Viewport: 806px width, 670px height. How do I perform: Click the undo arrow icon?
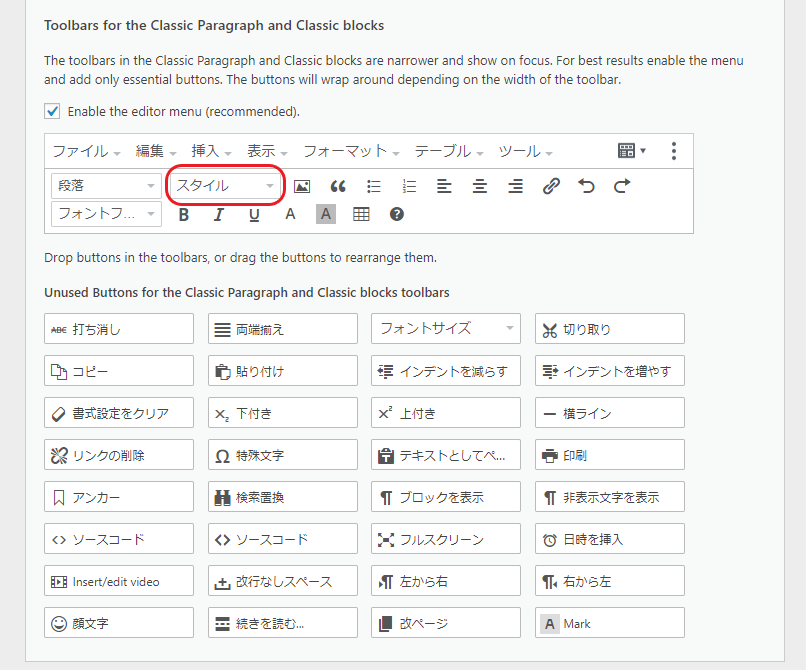pos(587,186)
